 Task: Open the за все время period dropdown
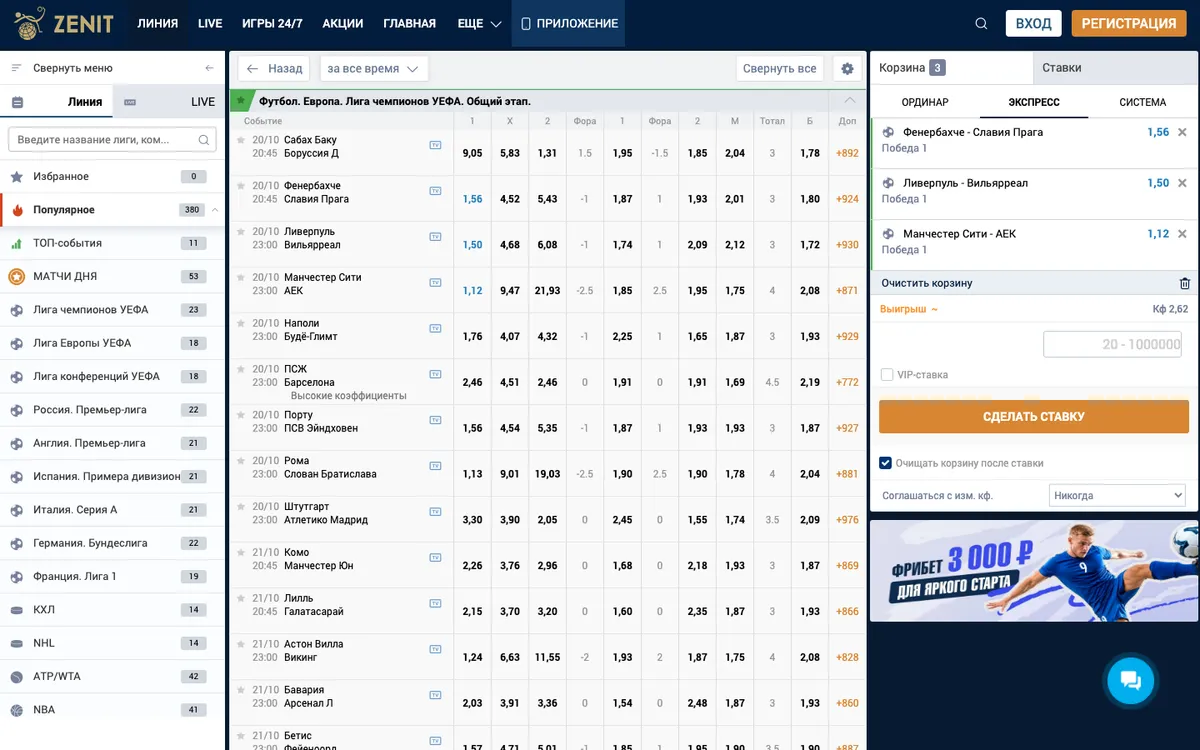[374, 69]
